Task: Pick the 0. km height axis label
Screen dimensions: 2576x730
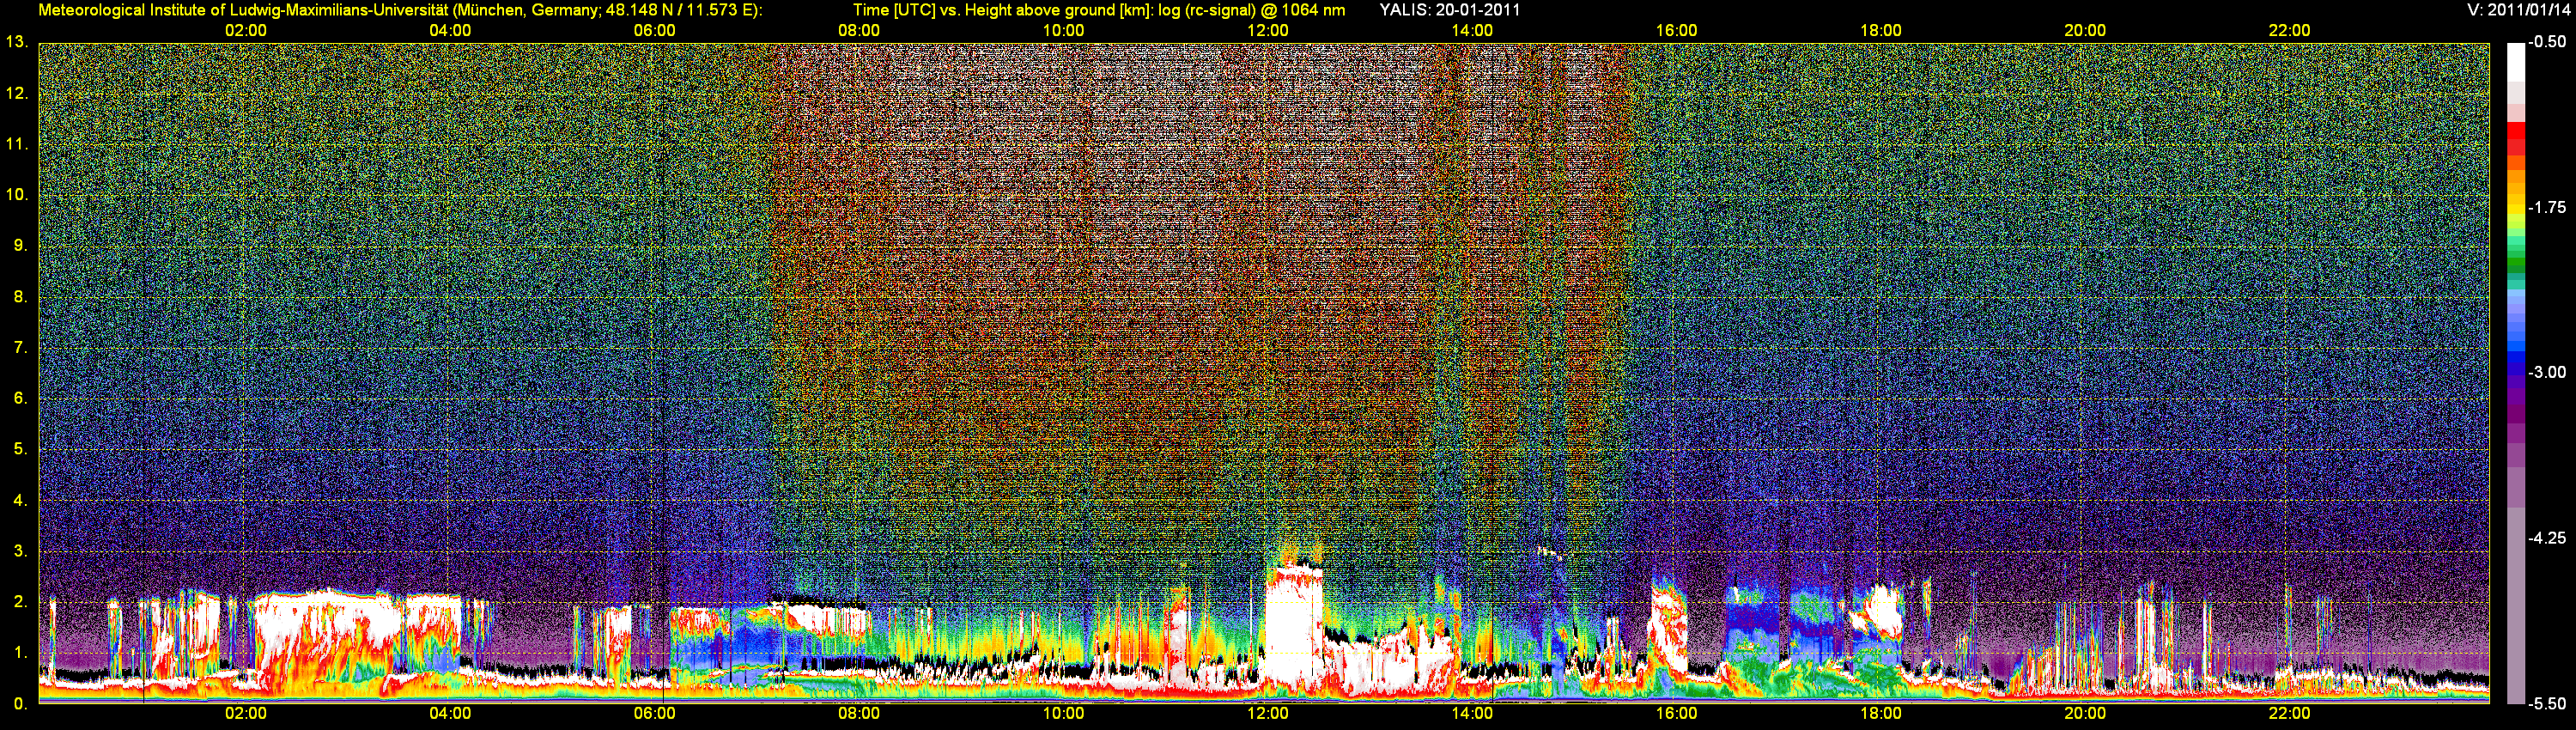Action: (20, 704)
